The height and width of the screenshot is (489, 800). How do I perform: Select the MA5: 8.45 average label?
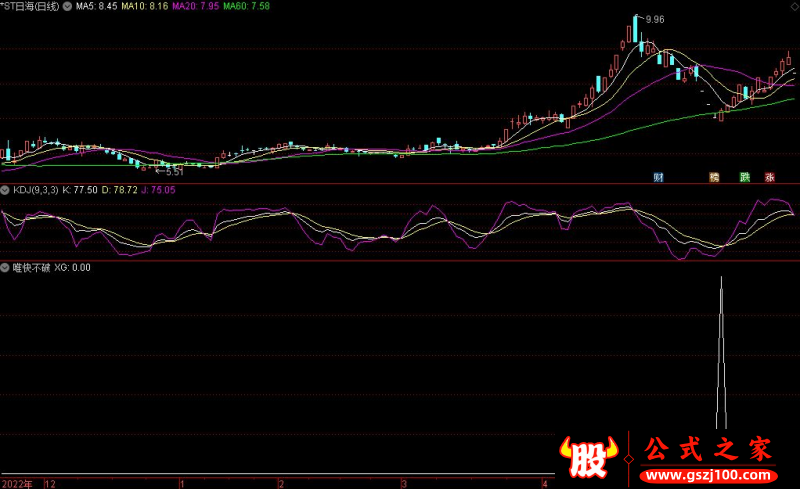[97, 6]
